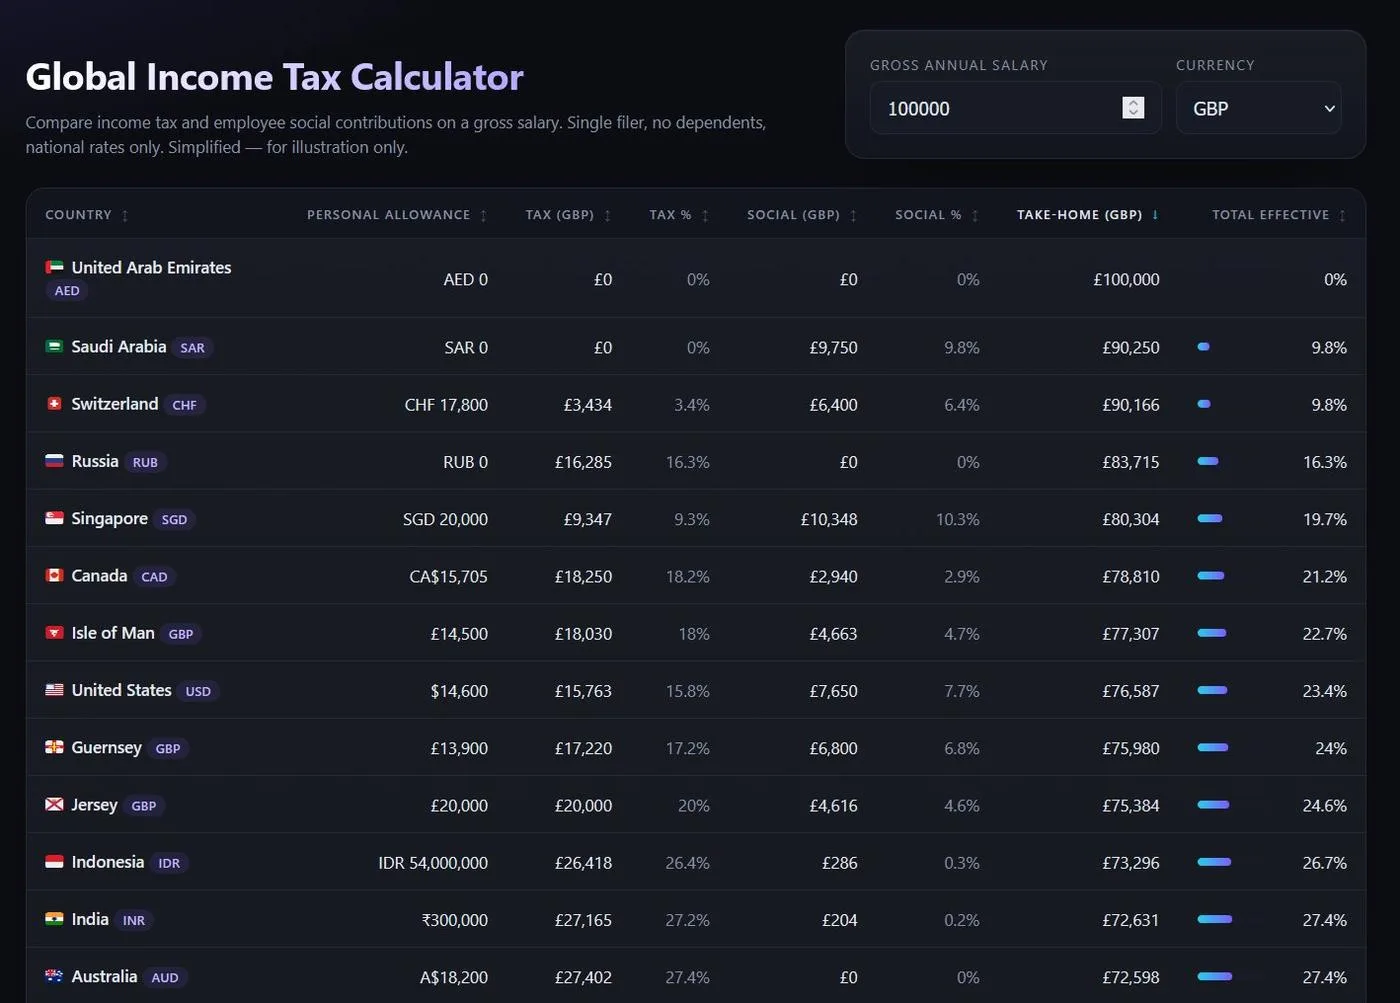The height and width of the screenshot is (1003, 1400).
Task: Click the CHF 17,800 allowance cell
Action: click(446, 405)
